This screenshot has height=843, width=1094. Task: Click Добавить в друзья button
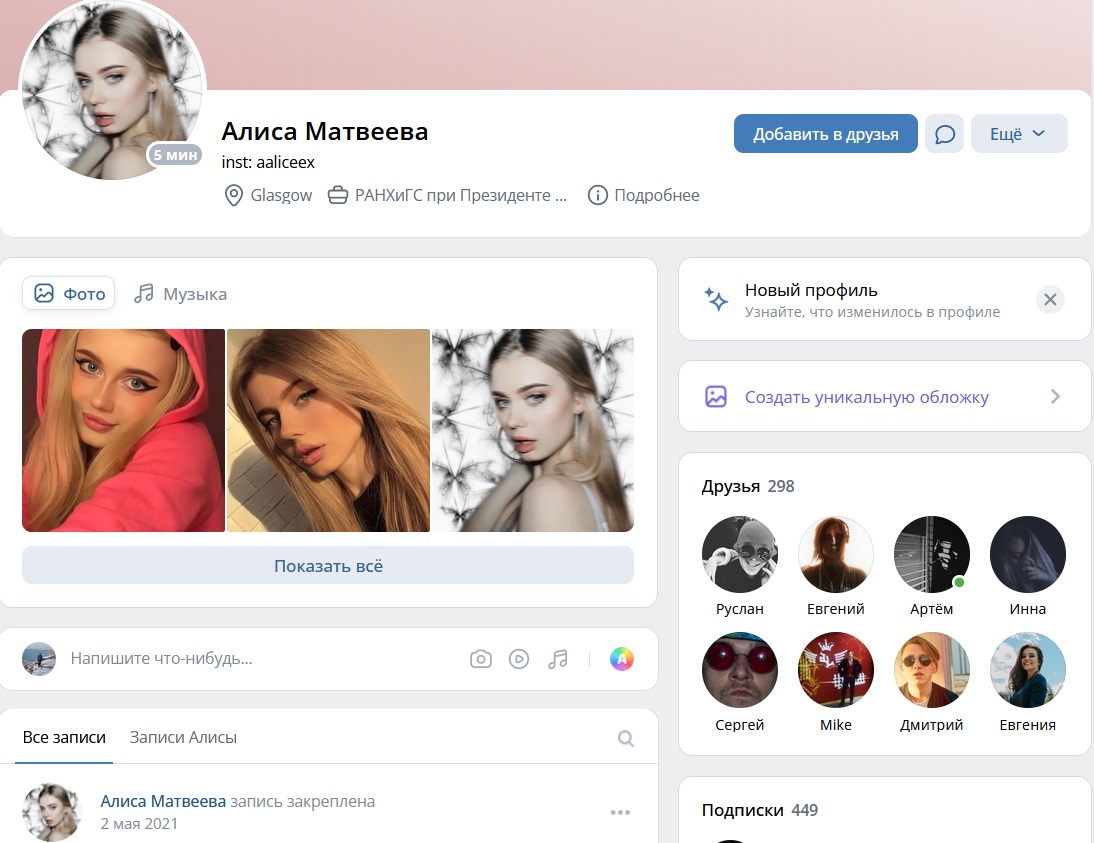click(825, 134)
